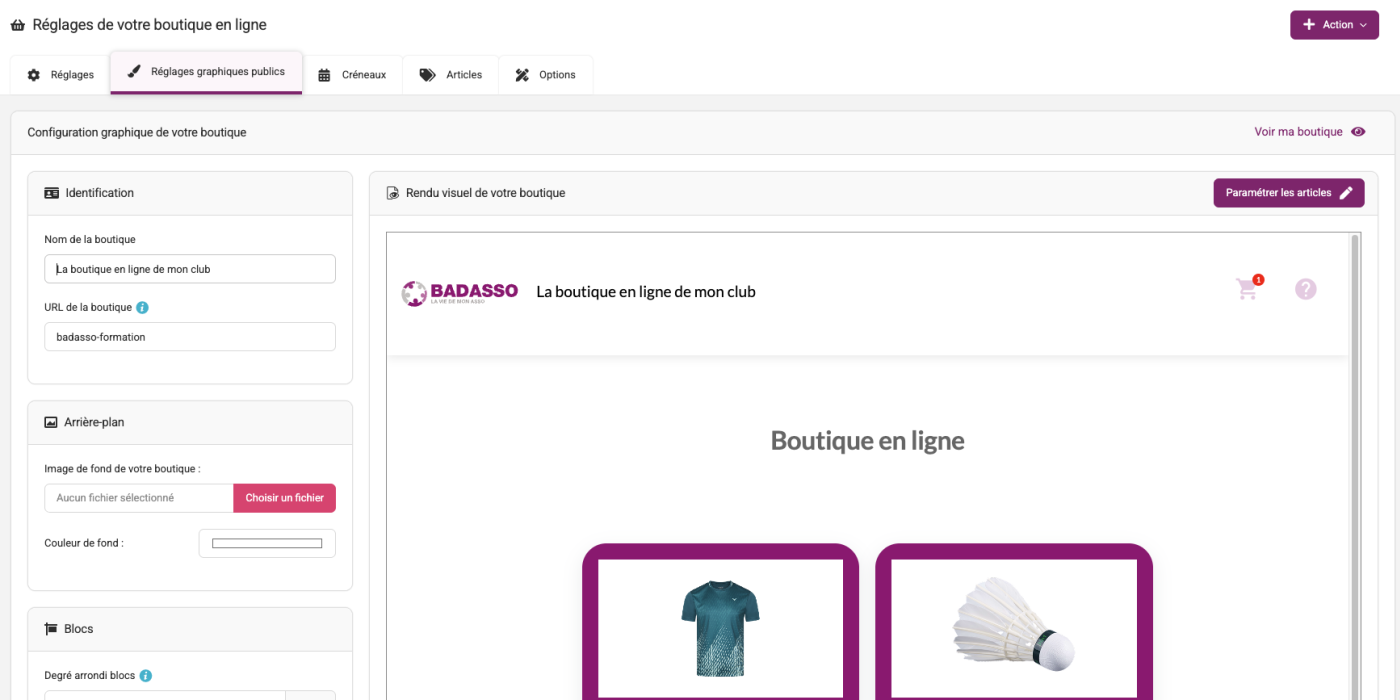Open the Action dropdown menu

point(1334,23)
